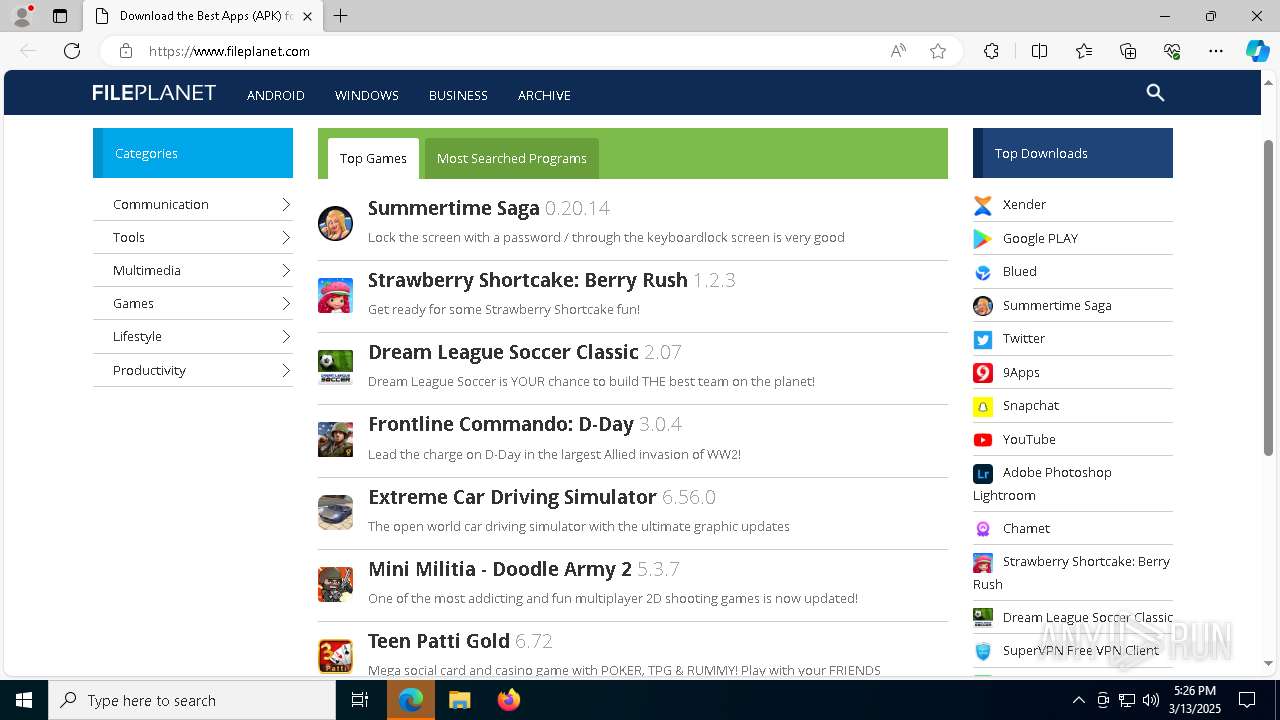Click the browser address bar URL
1280x720 pixels.
[x=229, y=51]
